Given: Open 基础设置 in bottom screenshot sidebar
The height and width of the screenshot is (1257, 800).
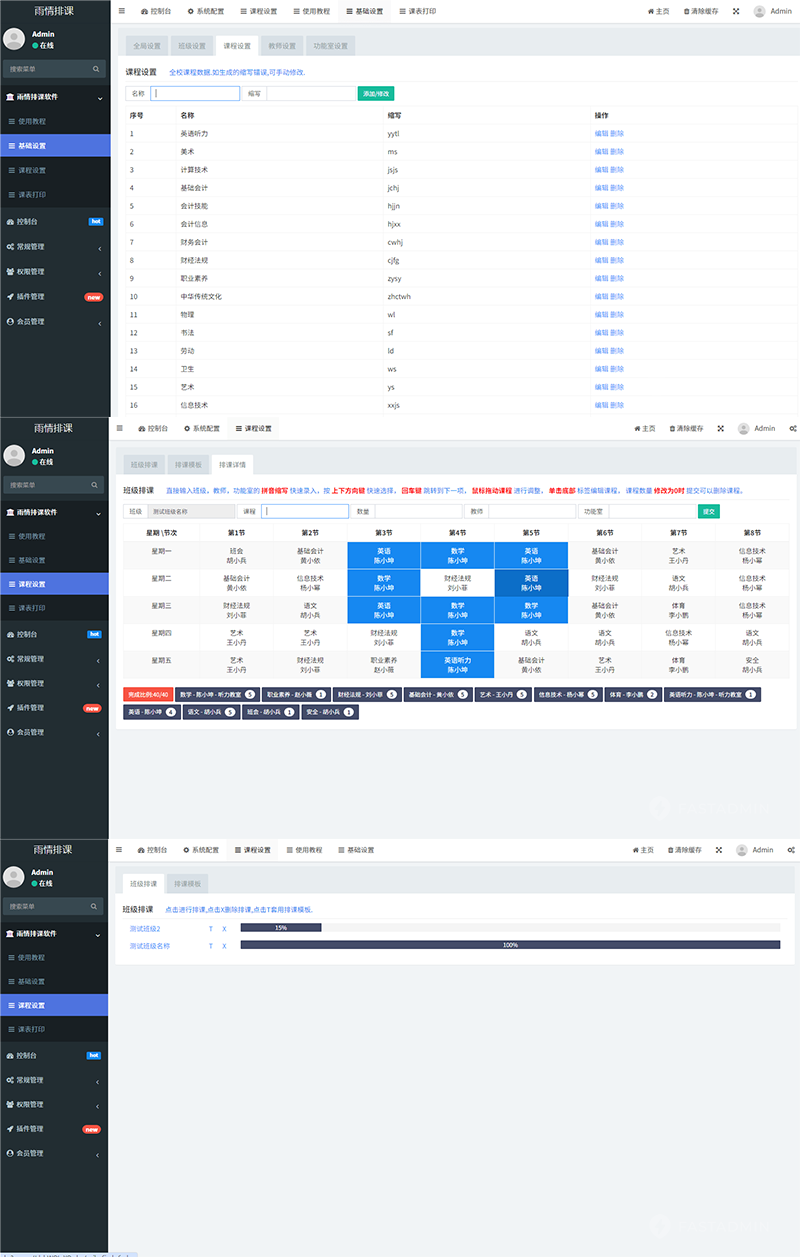Looking at the screenshot, I should [54, 982].
